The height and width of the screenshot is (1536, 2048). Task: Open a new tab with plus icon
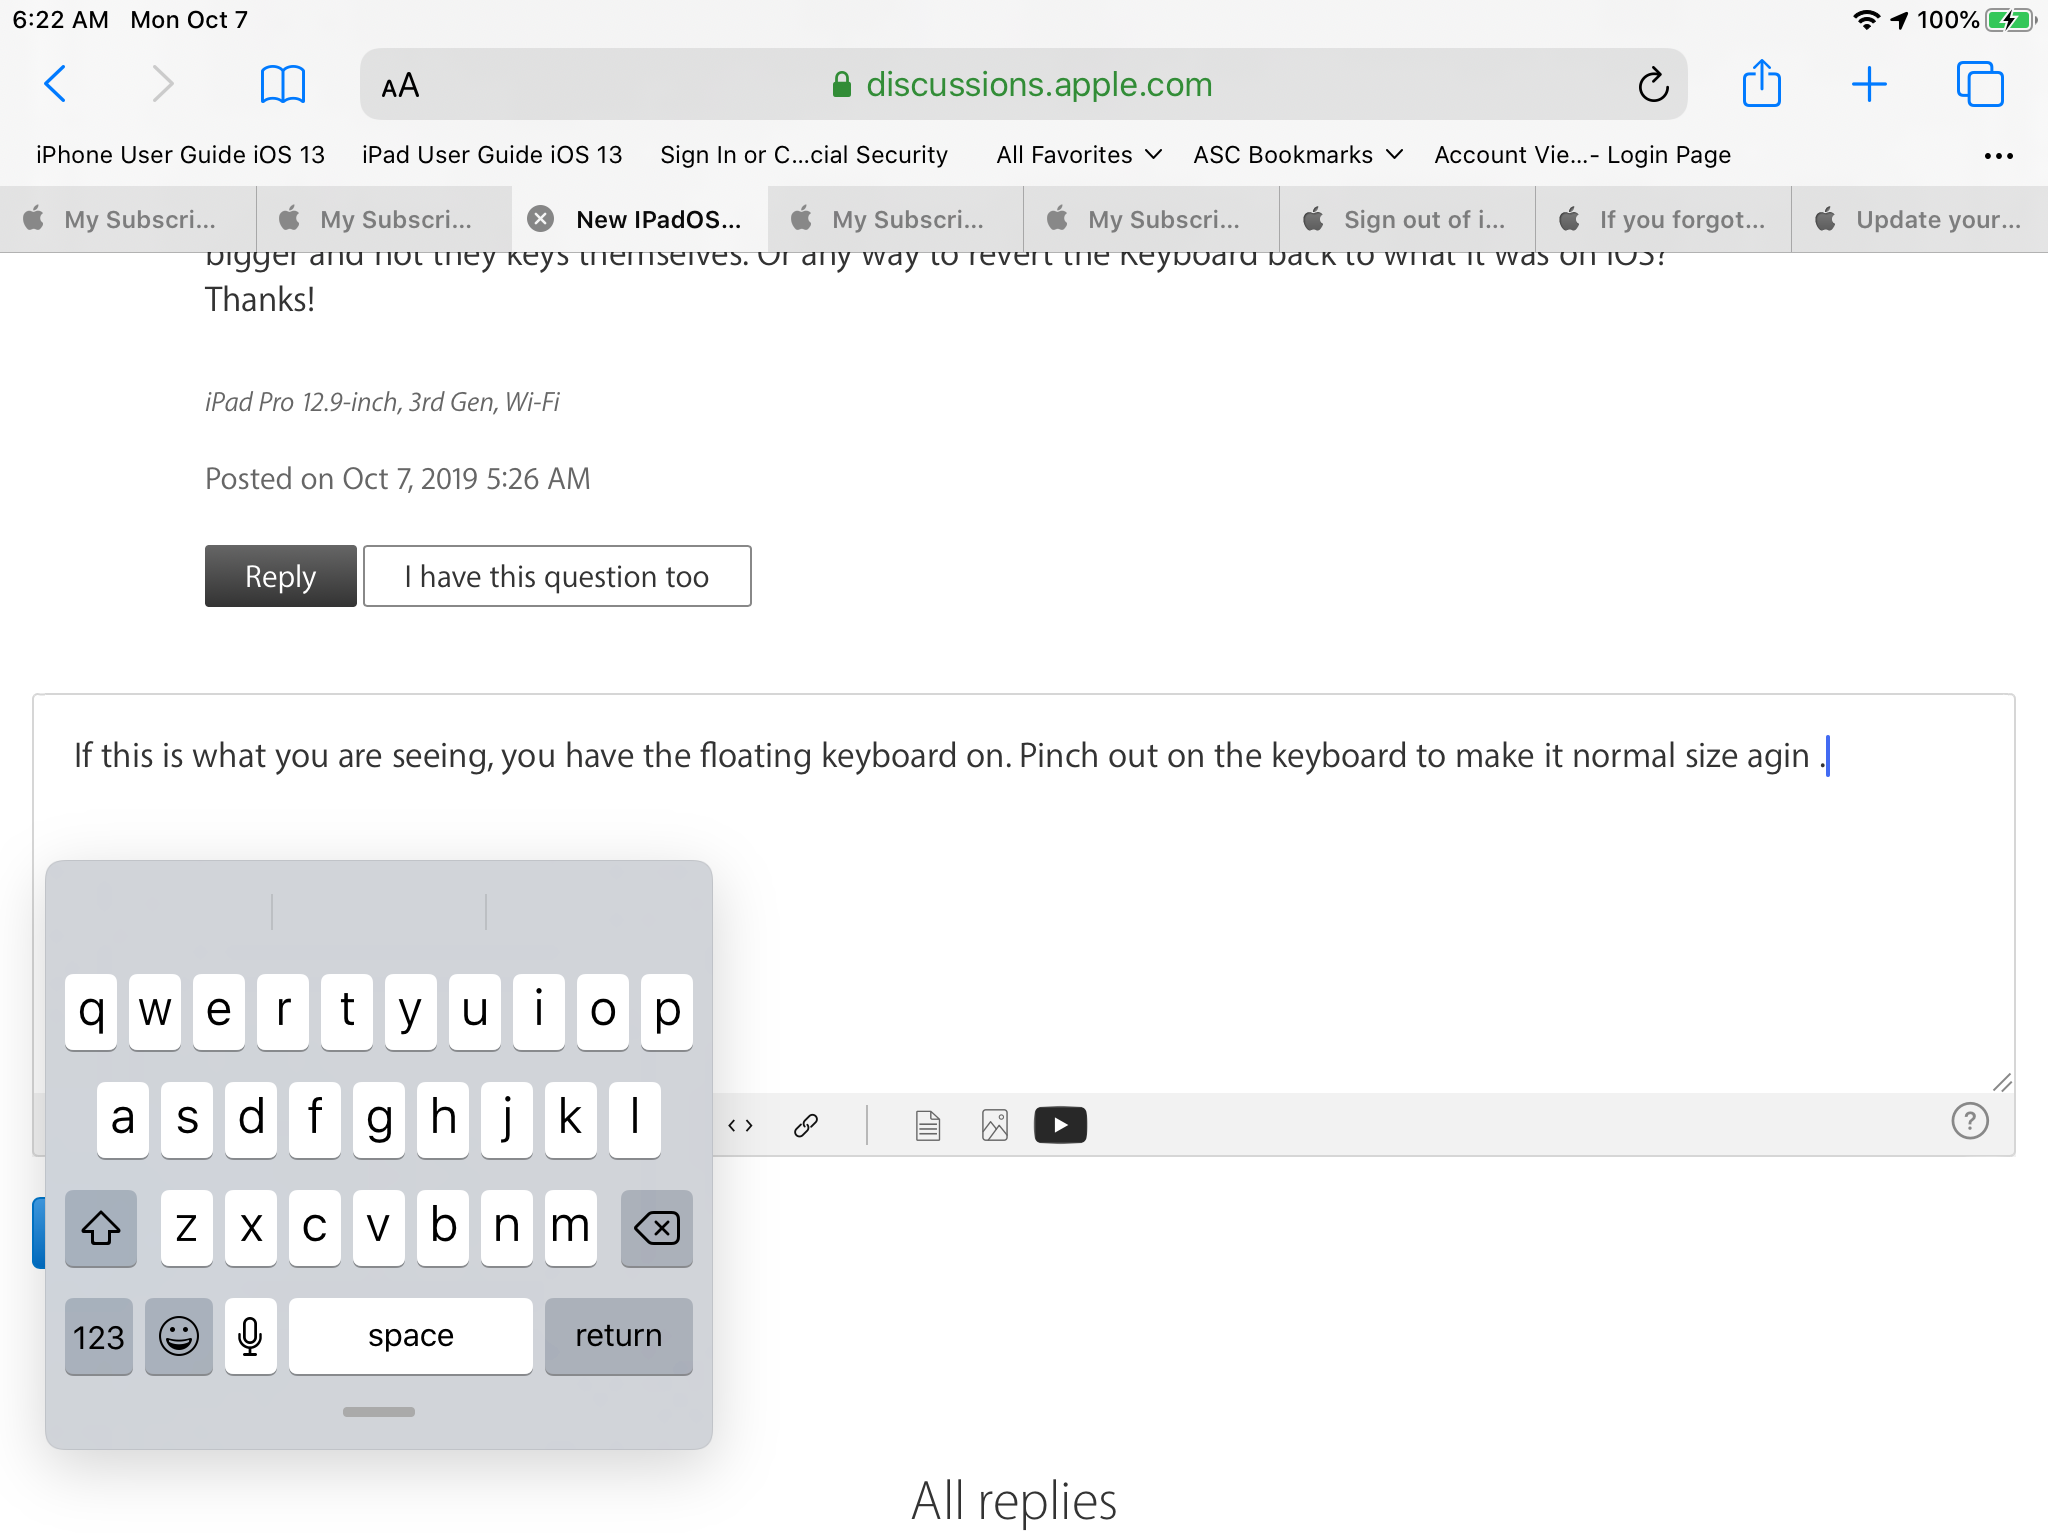(x=1868, y=84)
